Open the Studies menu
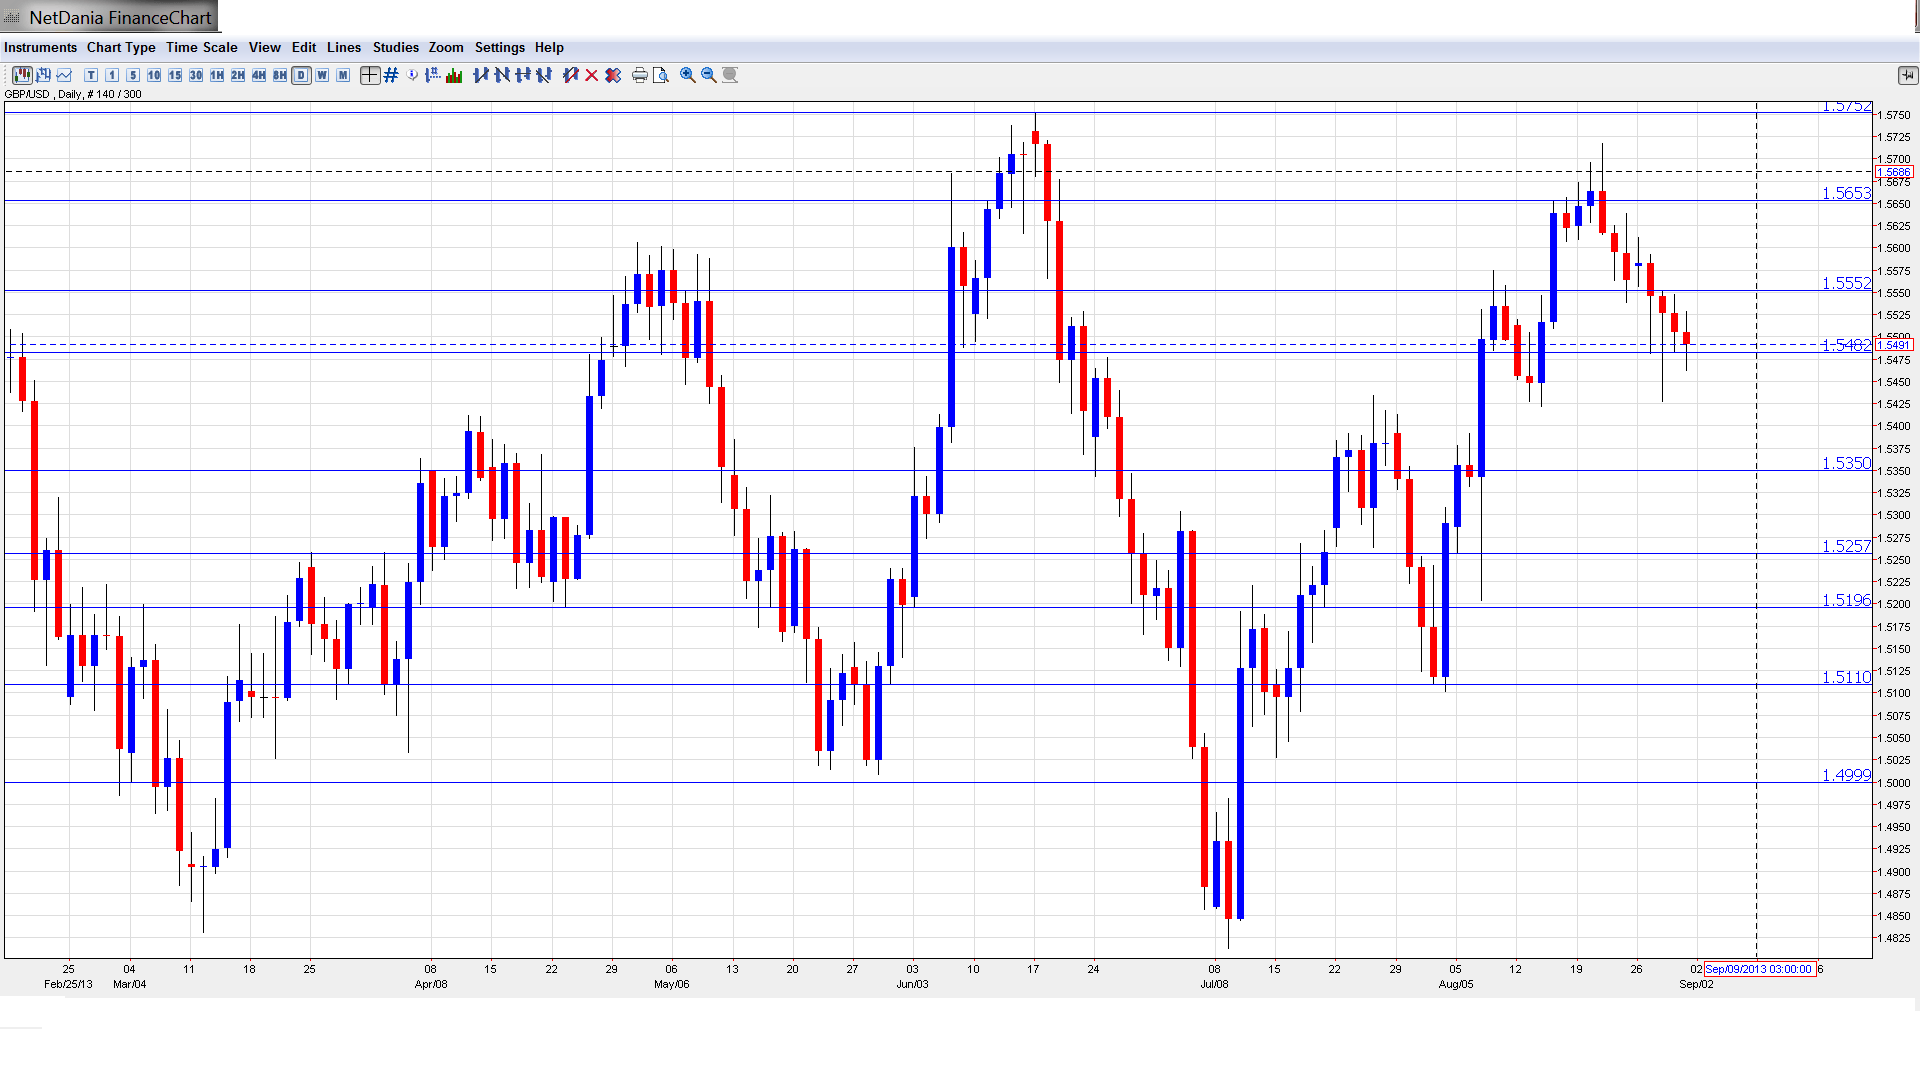 395,47
